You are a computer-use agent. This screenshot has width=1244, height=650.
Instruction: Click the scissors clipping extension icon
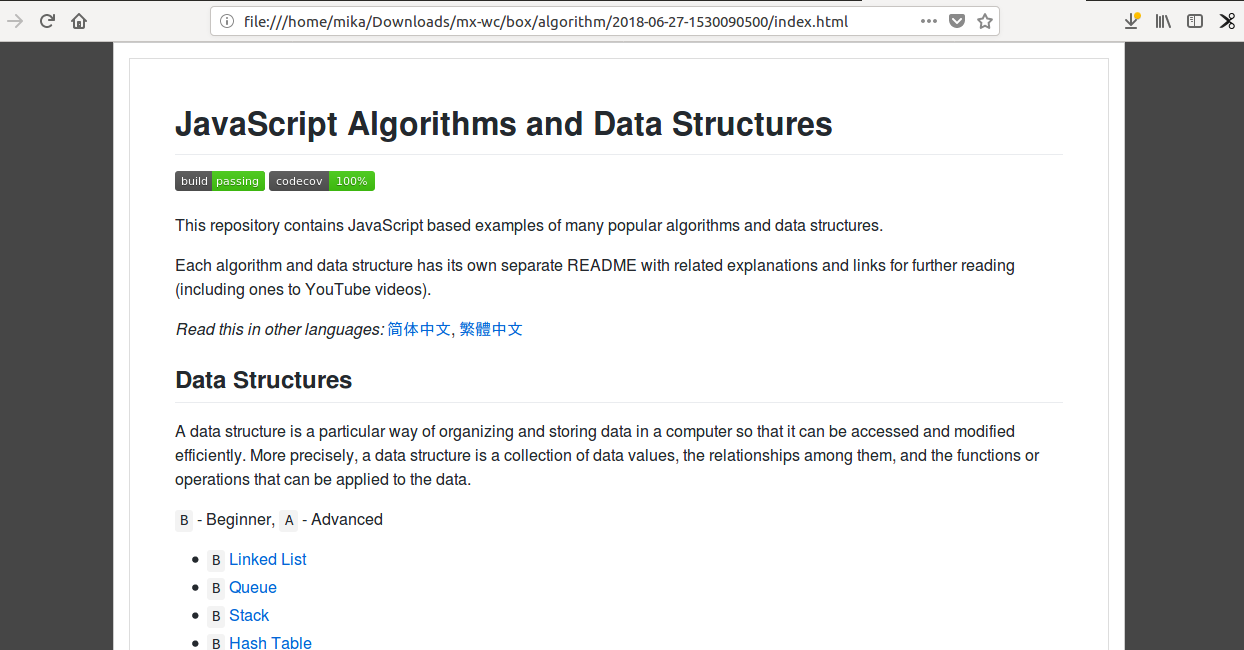(x=1227, y=21)
